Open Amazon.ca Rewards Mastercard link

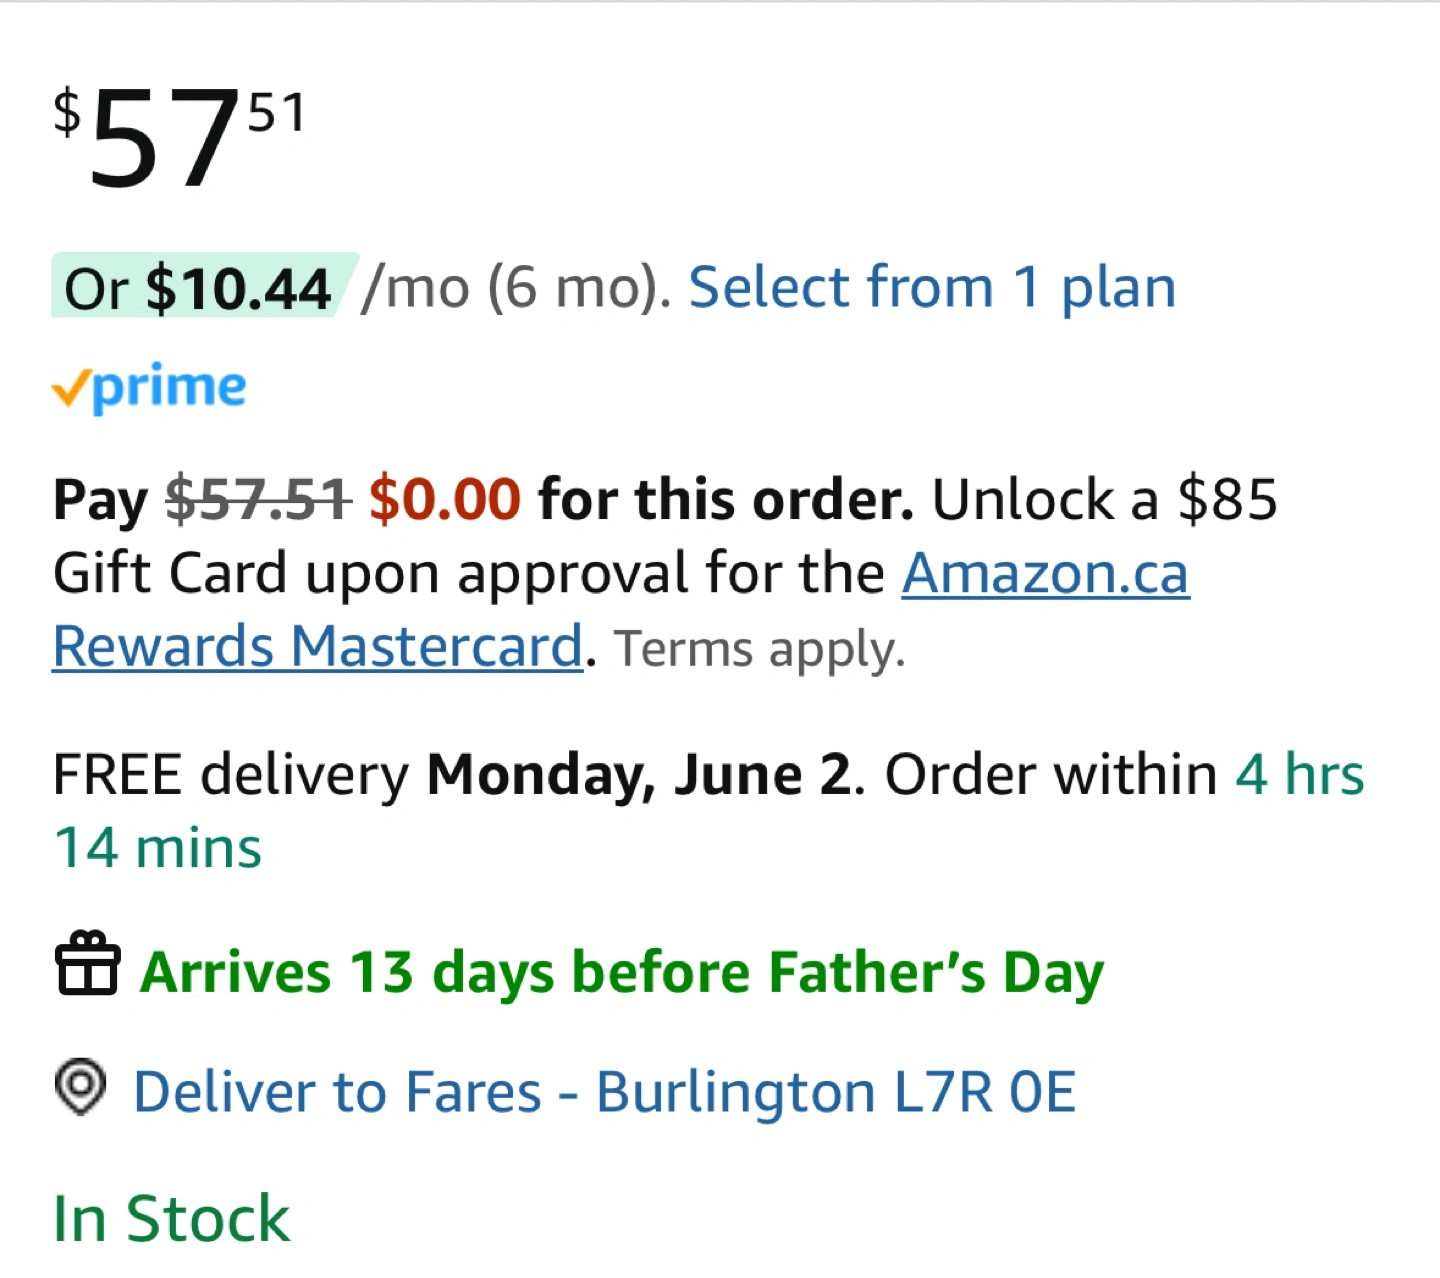click(621, 610)
